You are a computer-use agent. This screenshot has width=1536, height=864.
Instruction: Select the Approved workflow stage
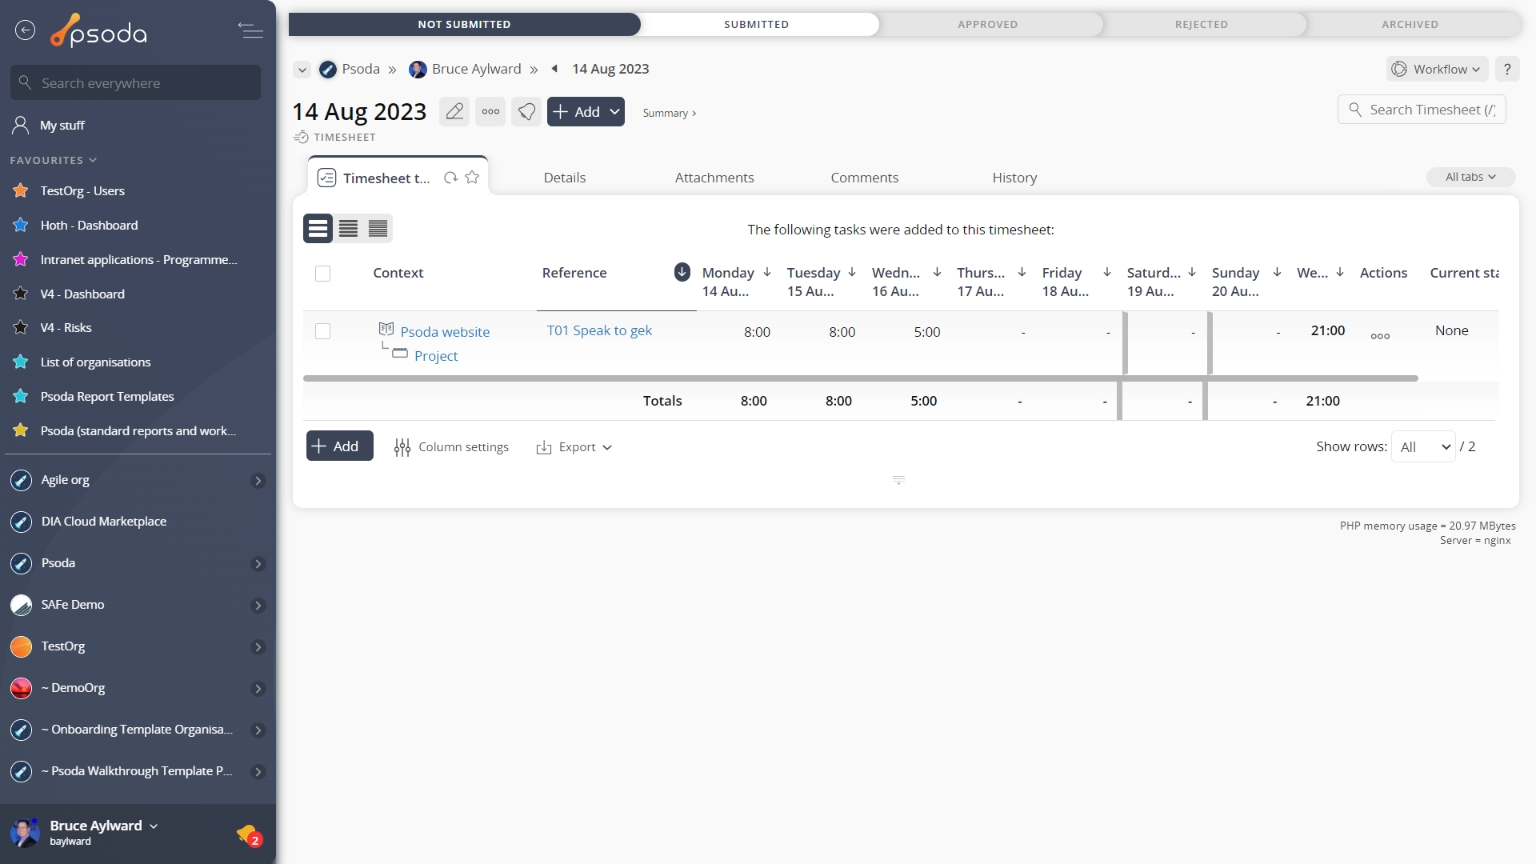point(988,24)
